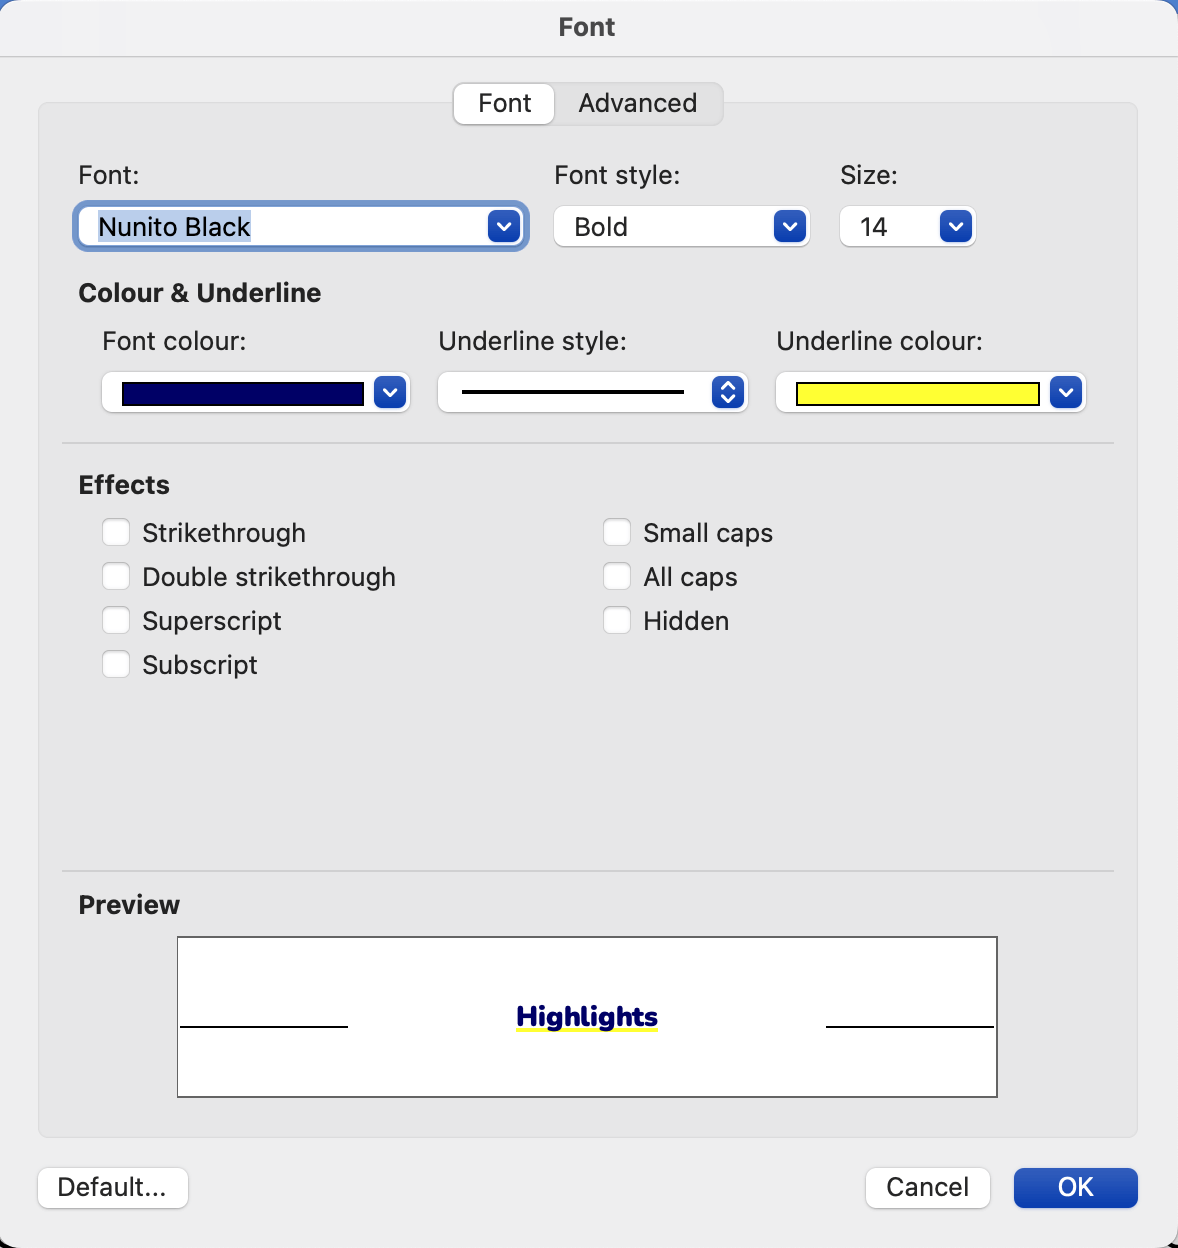Viewport: 1178px width, 1248px height.
Task: Tick the Double strikethrough checkbox
Action: 116,576
